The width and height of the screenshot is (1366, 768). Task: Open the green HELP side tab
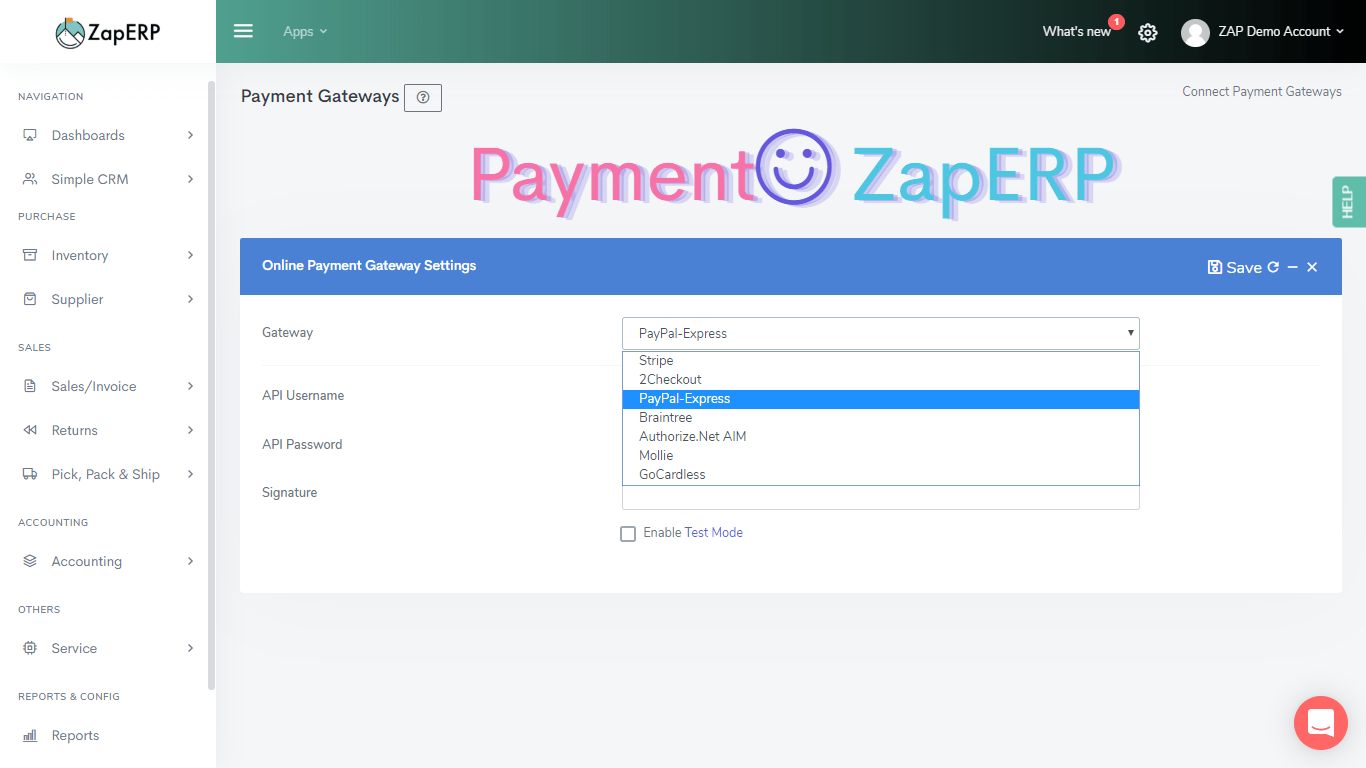1349,202
